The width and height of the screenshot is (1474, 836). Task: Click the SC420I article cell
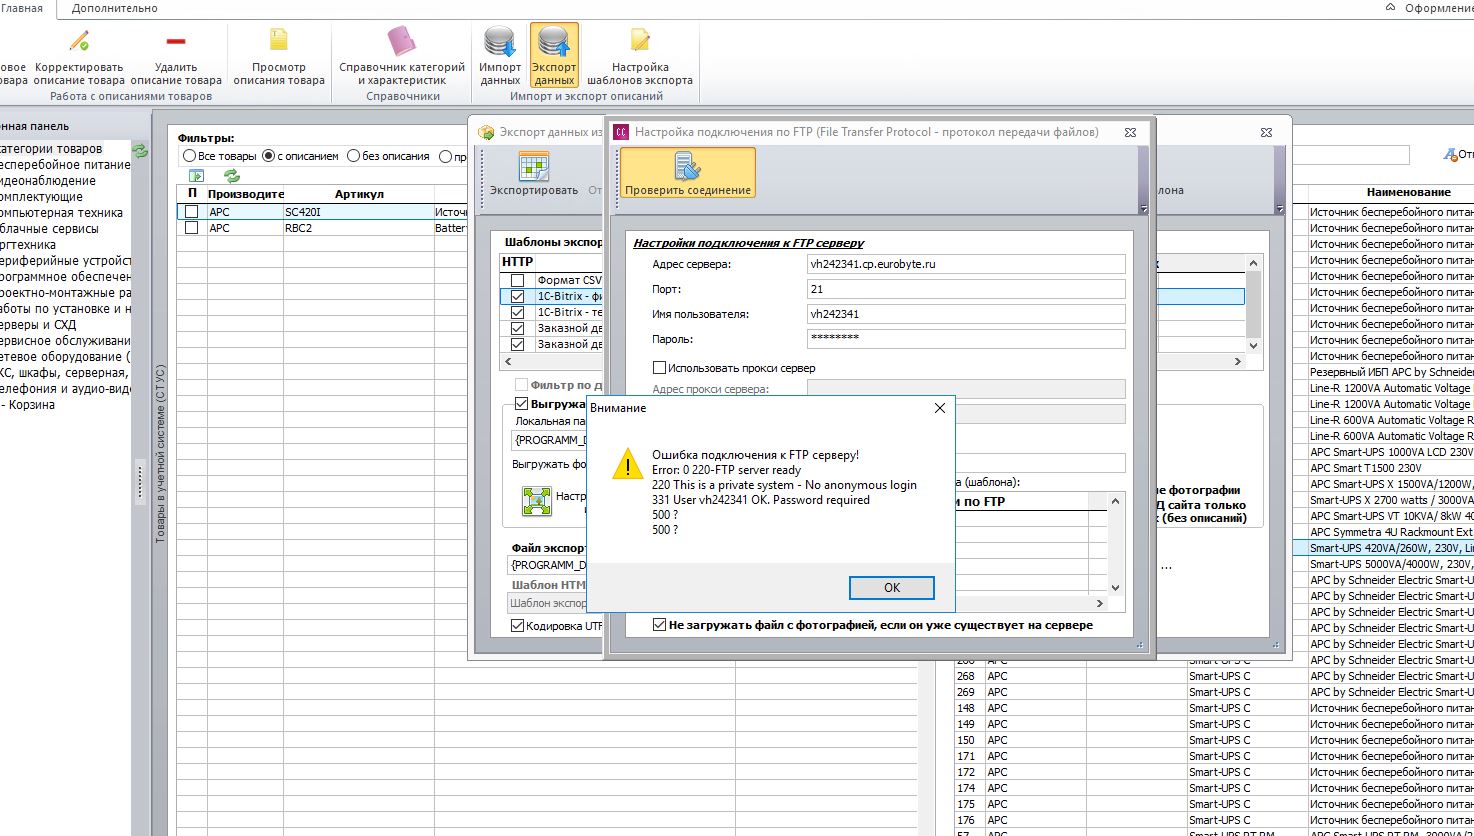point(359,212)
